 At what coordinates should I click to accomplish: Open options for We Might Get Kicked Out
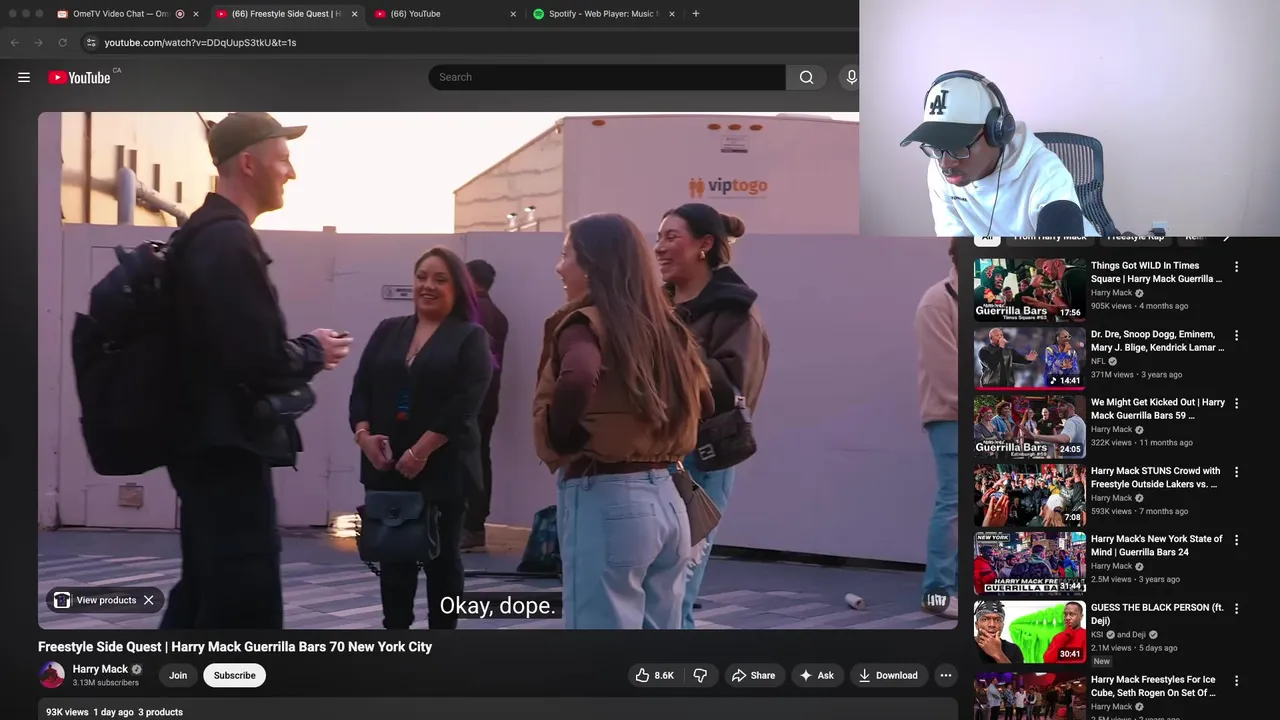coord(1236,403)
